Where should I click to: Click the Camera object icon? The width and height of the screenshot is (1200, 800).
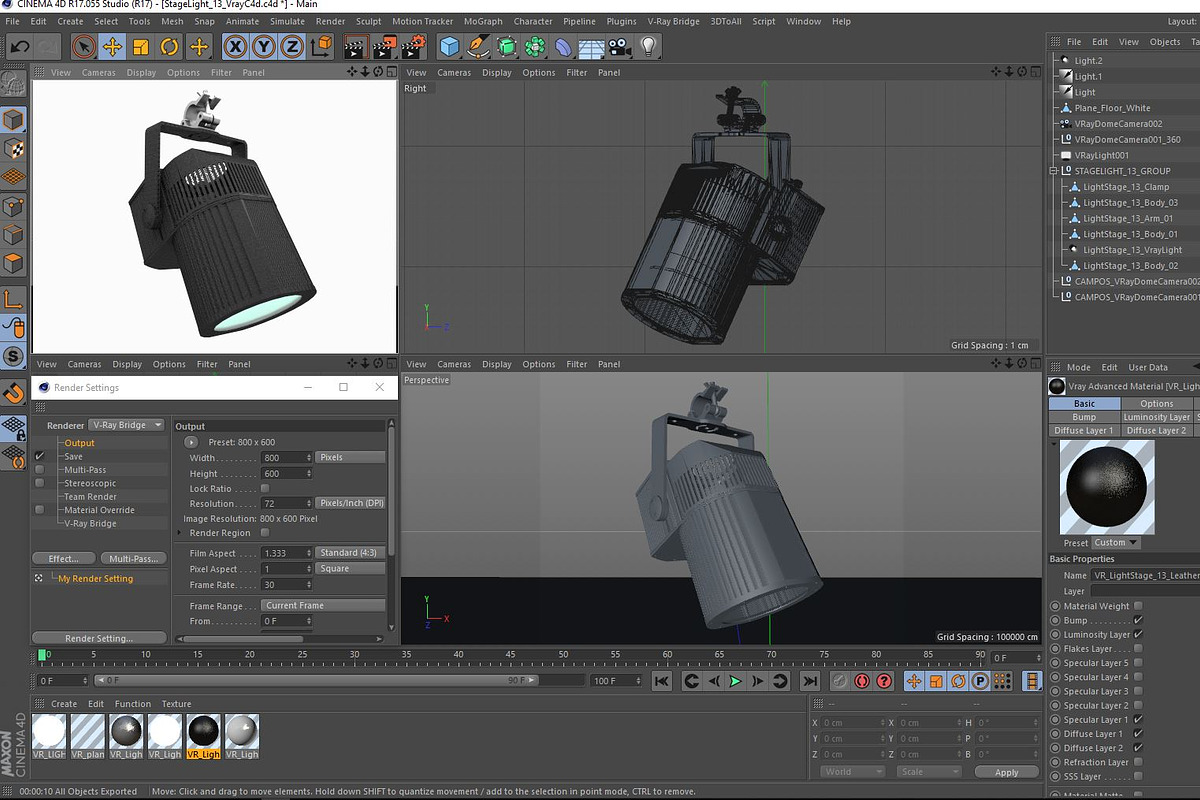621,46
